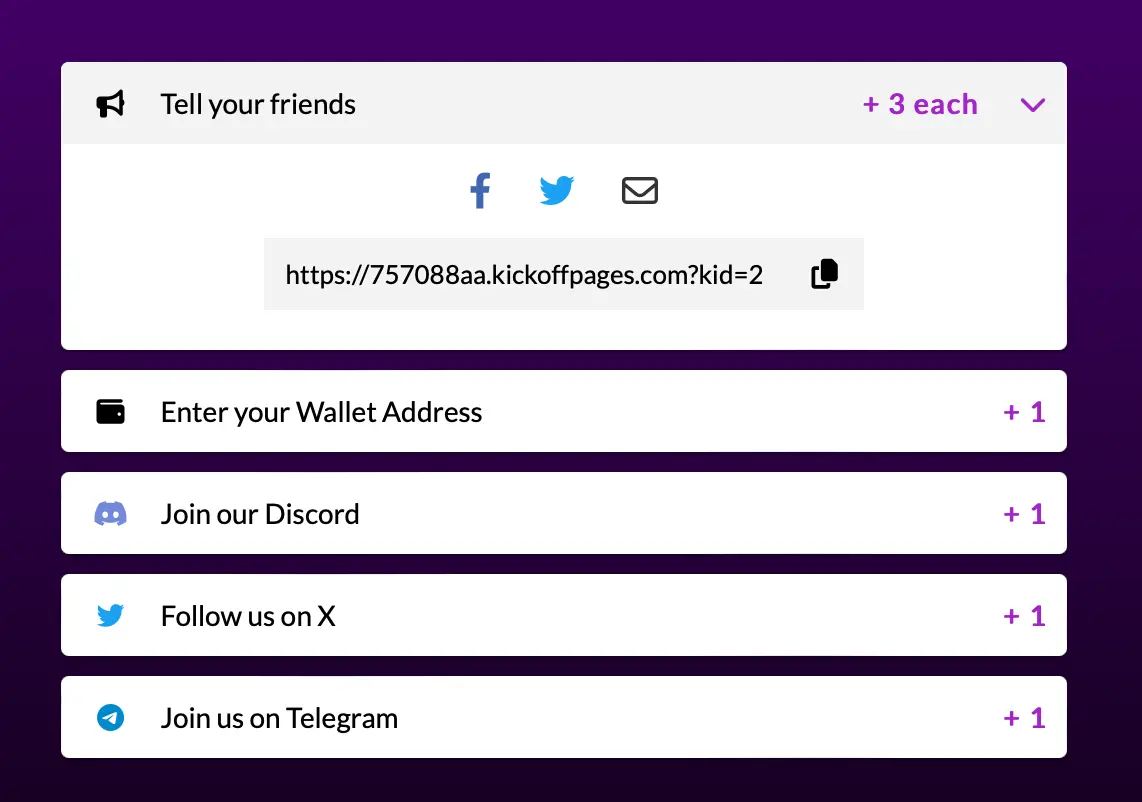Image resolution: width=1142 pixels, height=802 pixels.
Task: Click +1 reward on Telegram row
Action: click(x=1024, y=718)
